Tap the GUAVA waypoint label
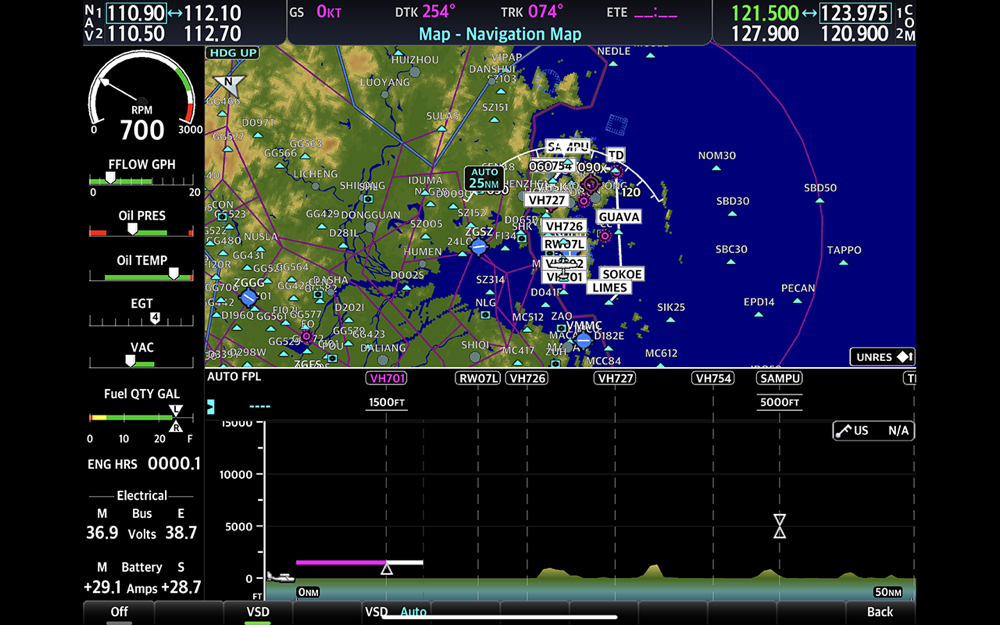 click(619, 217)
